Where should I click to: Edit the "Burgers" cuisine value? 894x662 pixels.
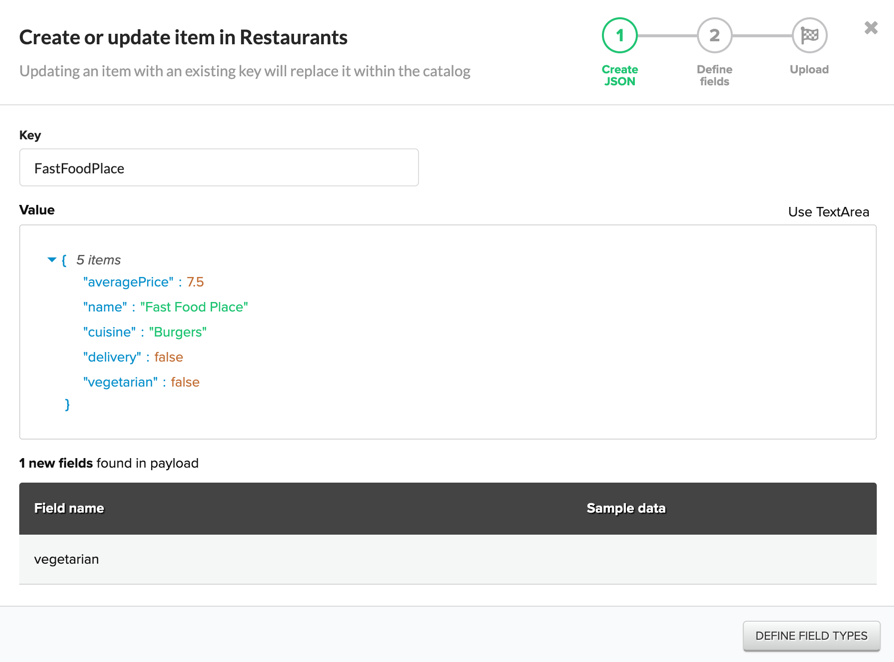point(178,332)
